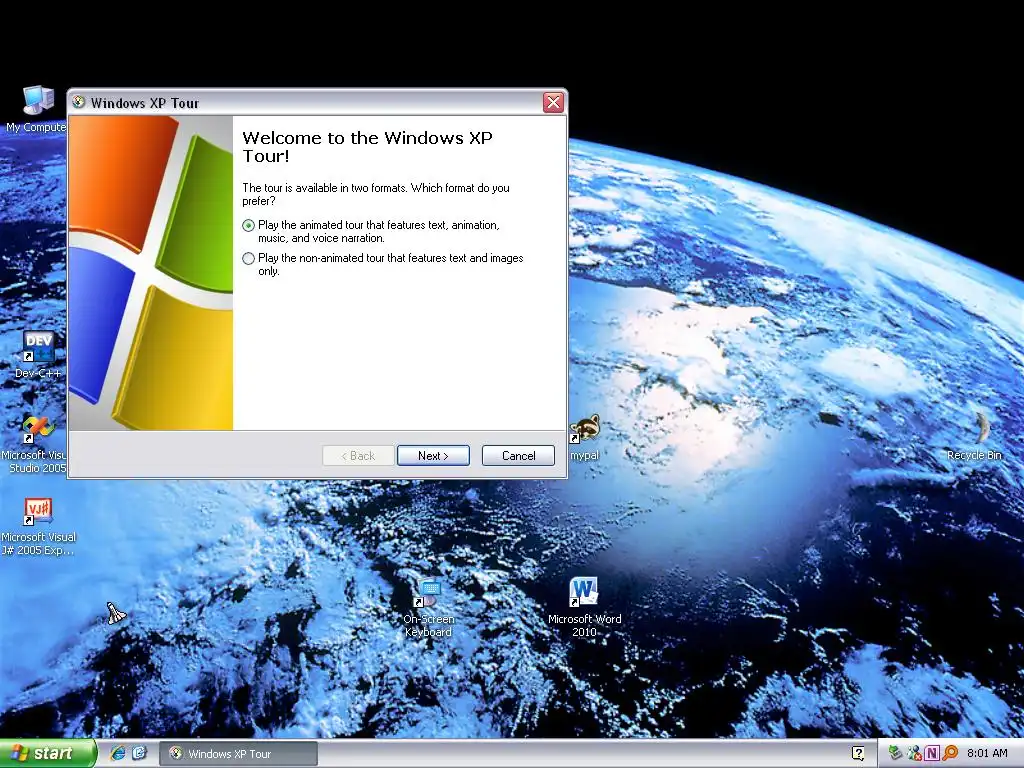Click the second Quick Launch browser icon
Image resolution: width=1024 pixels, height=768 pixels.
pyautogui.click(x=139, y=753)
